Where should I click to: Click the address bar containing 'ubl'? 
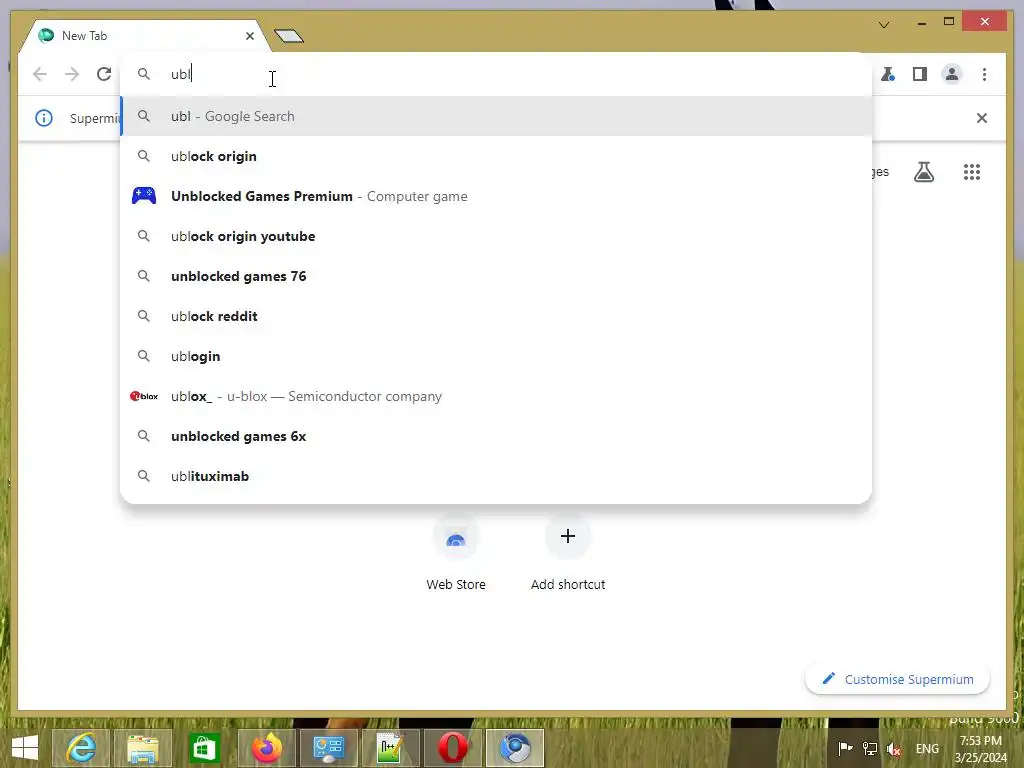pyautogui.click(x=496, y=74)
